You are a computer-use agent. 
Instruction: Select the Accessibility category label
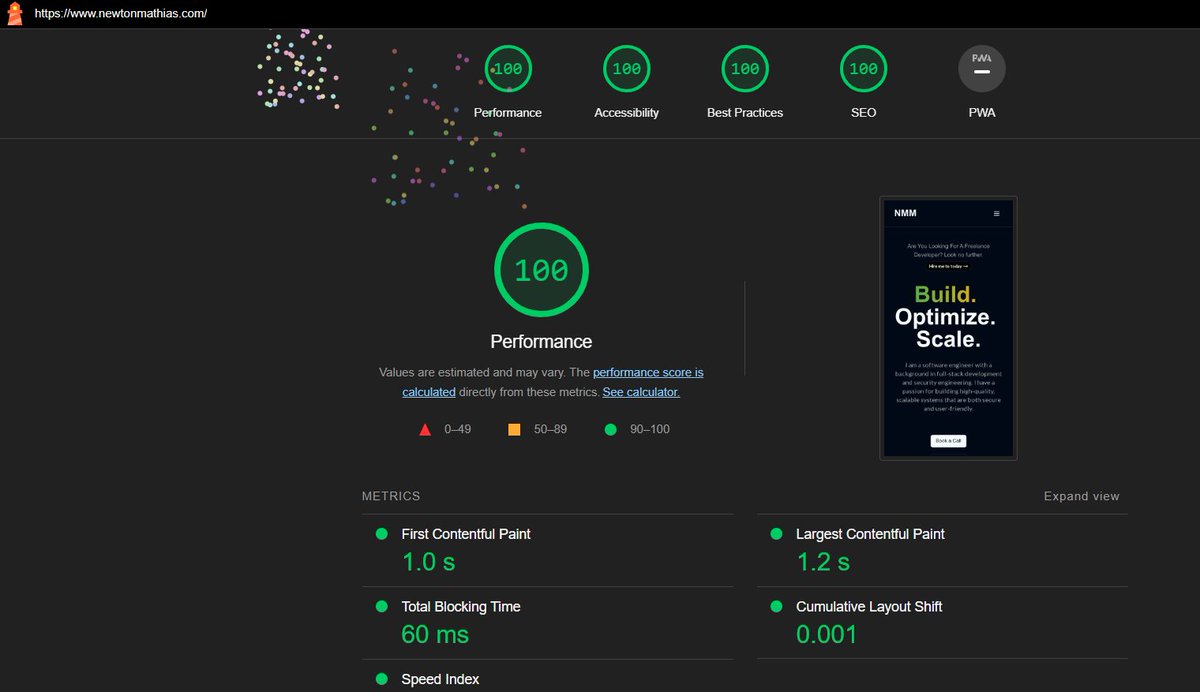click(626, 113)
